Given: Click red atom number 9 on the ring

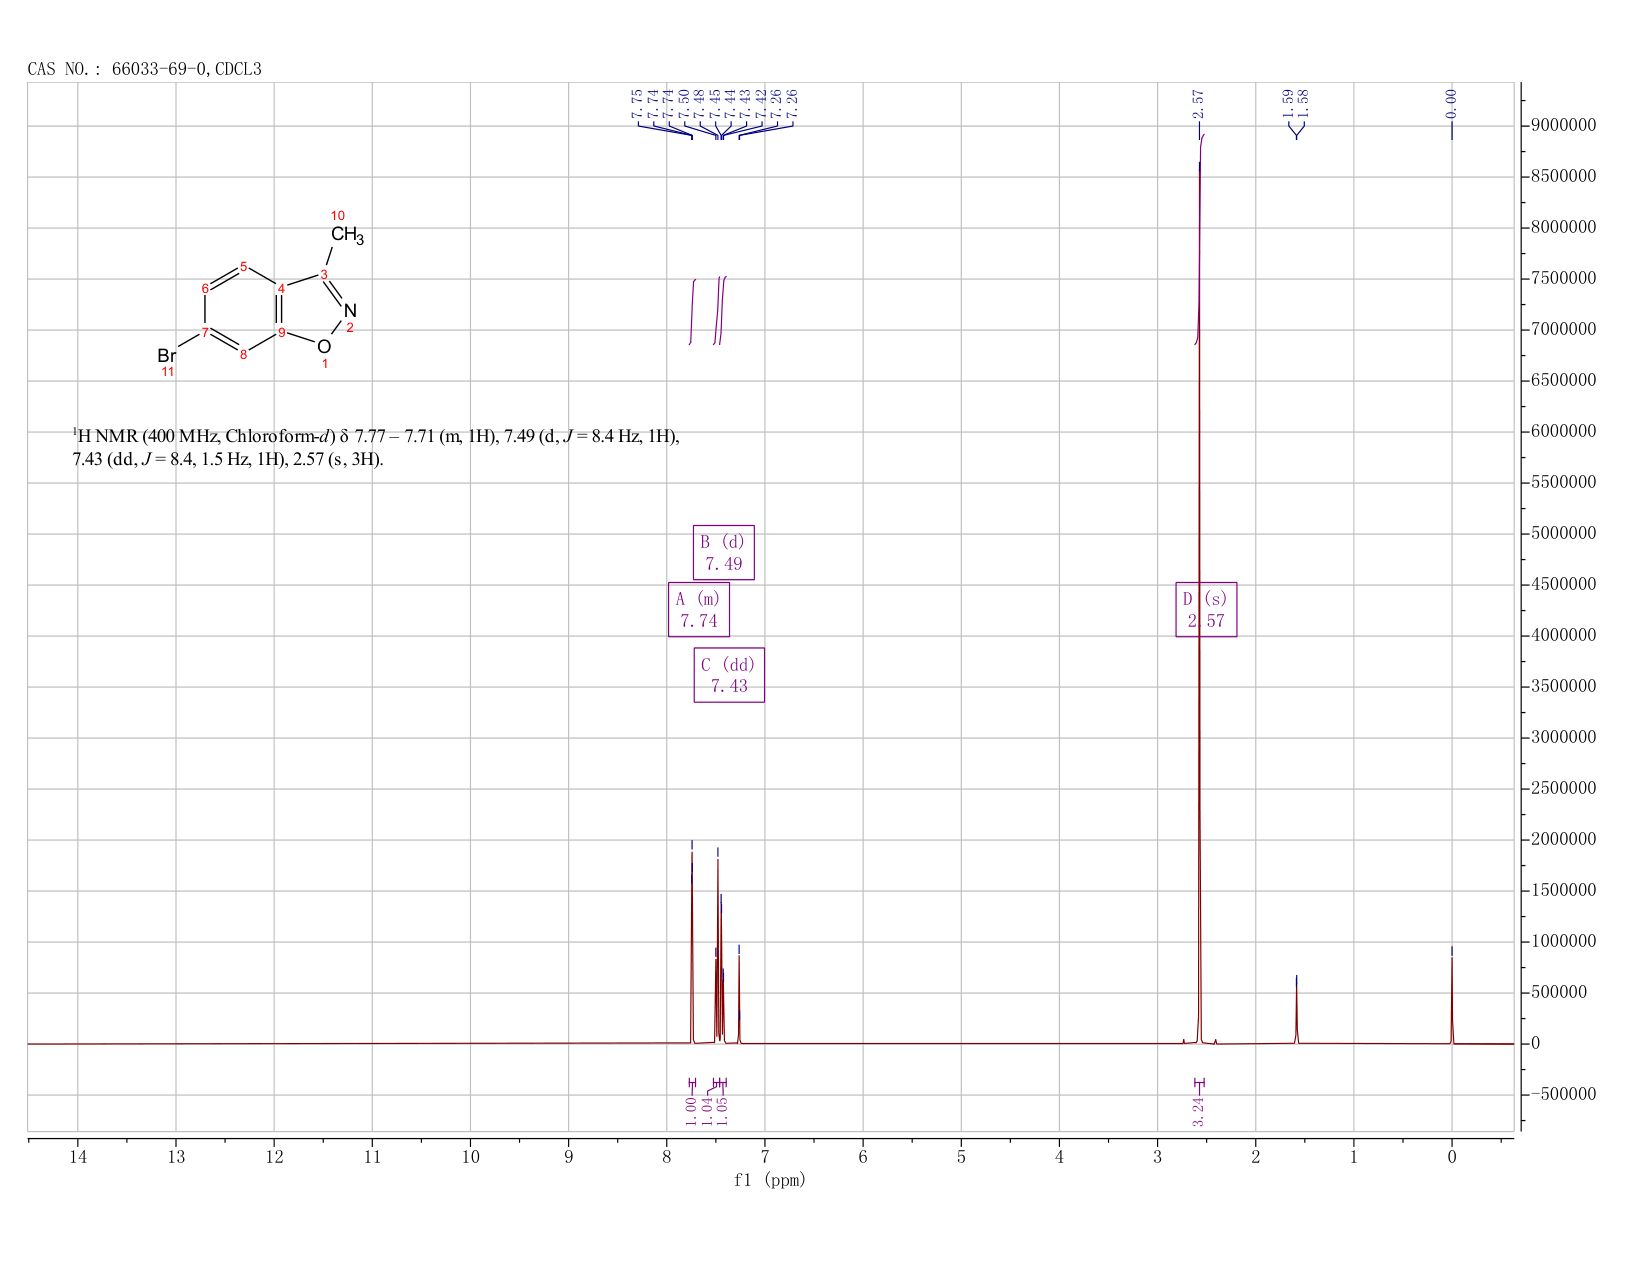Looking at the screenshot, I should point(282,333).
